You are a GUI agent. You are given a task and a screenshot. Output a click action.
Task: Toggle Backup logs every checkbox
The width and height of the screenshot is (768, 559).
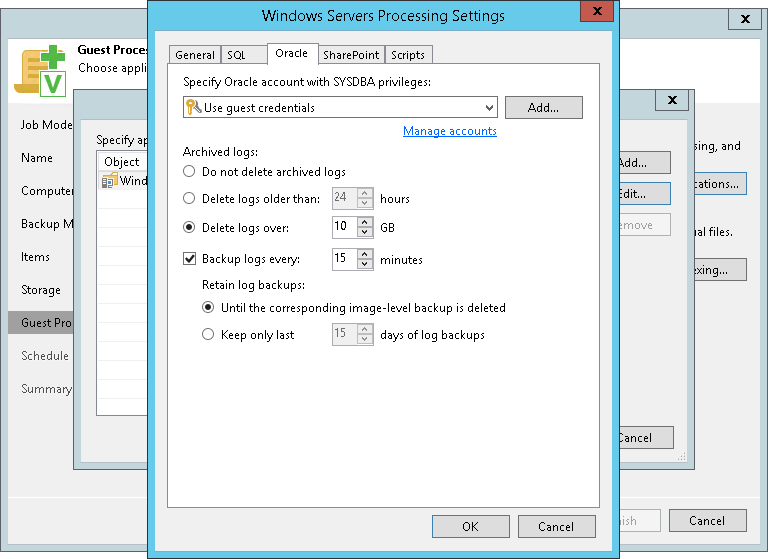(190, 259)
